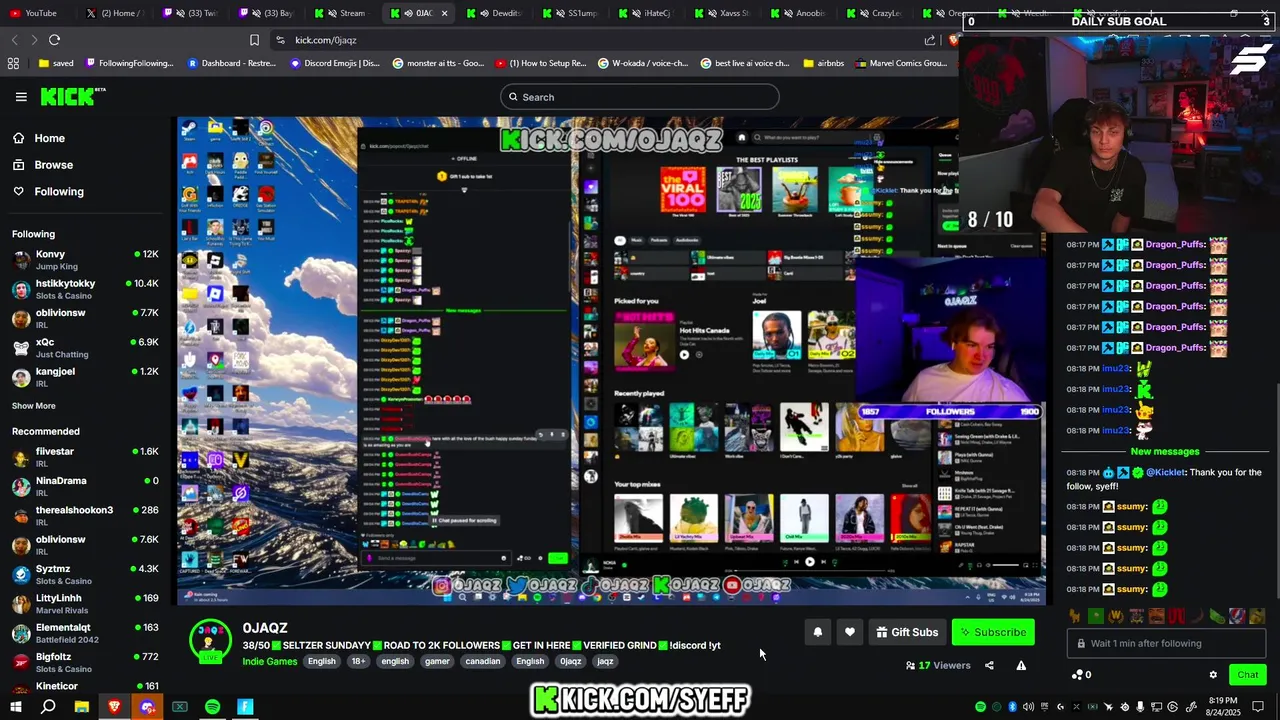This screenshot has width=1280, height=720.
Task: Share the stream via share icon
Action: click(x=989, y=665)
